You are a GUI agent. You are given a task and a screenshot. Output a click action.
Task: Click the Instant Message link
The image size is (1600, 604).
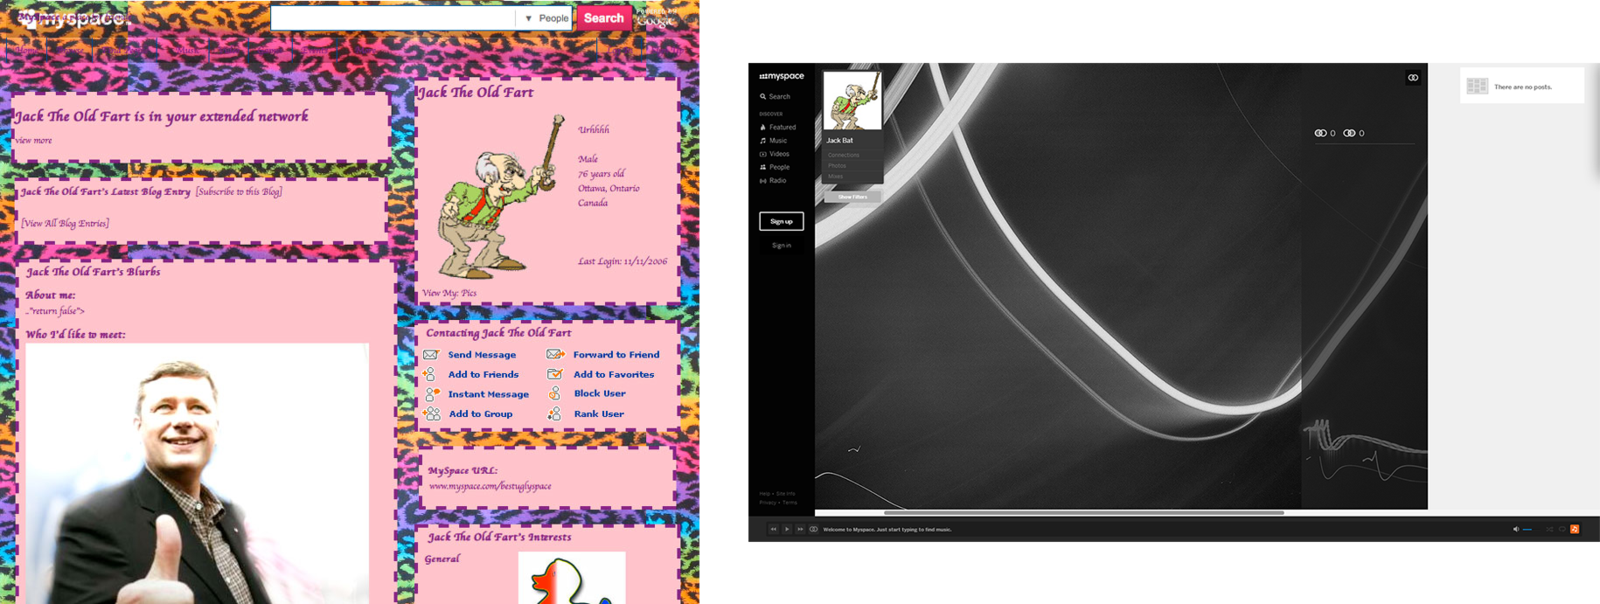point(488,394)
